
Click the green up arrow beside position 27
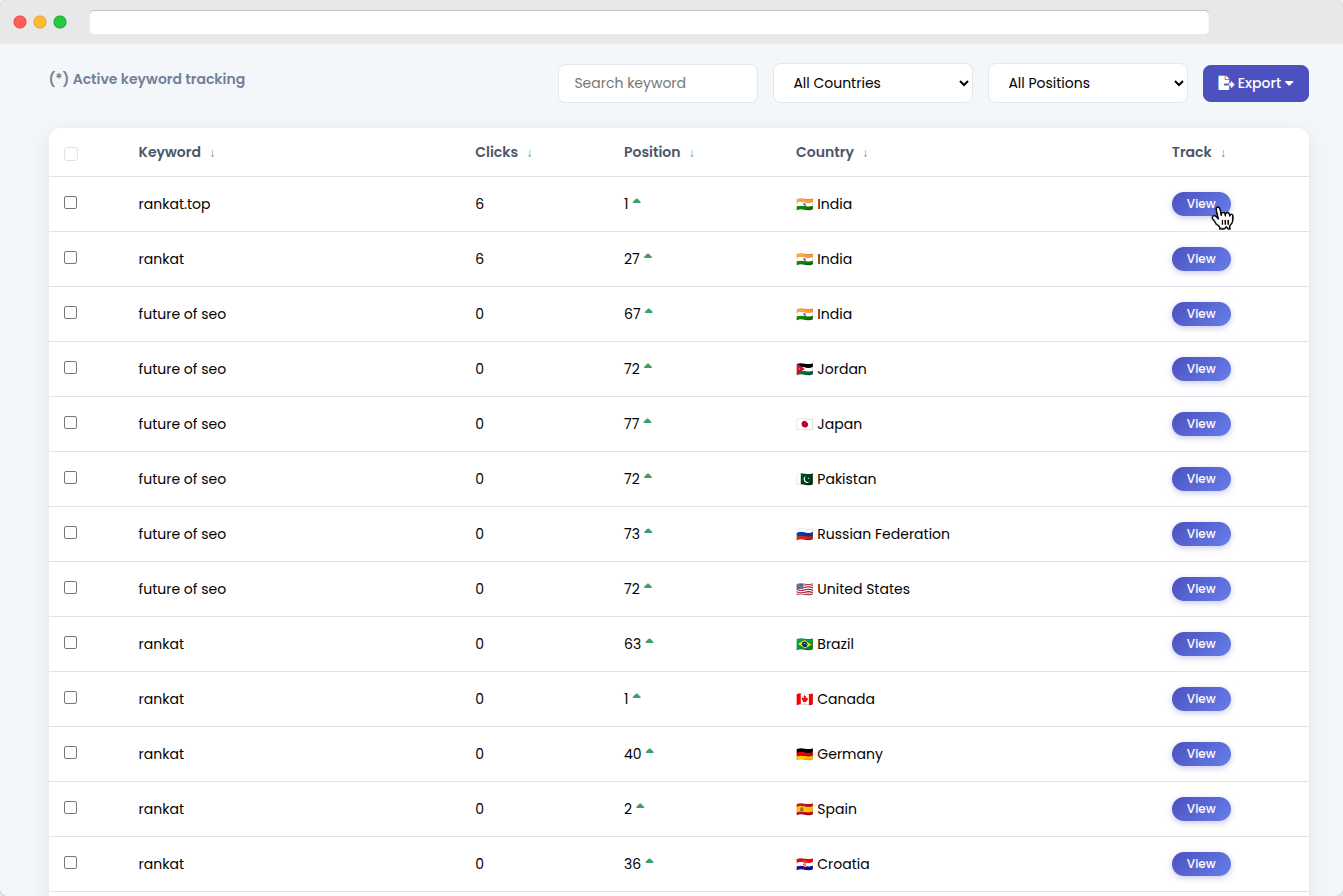(648, 257)
